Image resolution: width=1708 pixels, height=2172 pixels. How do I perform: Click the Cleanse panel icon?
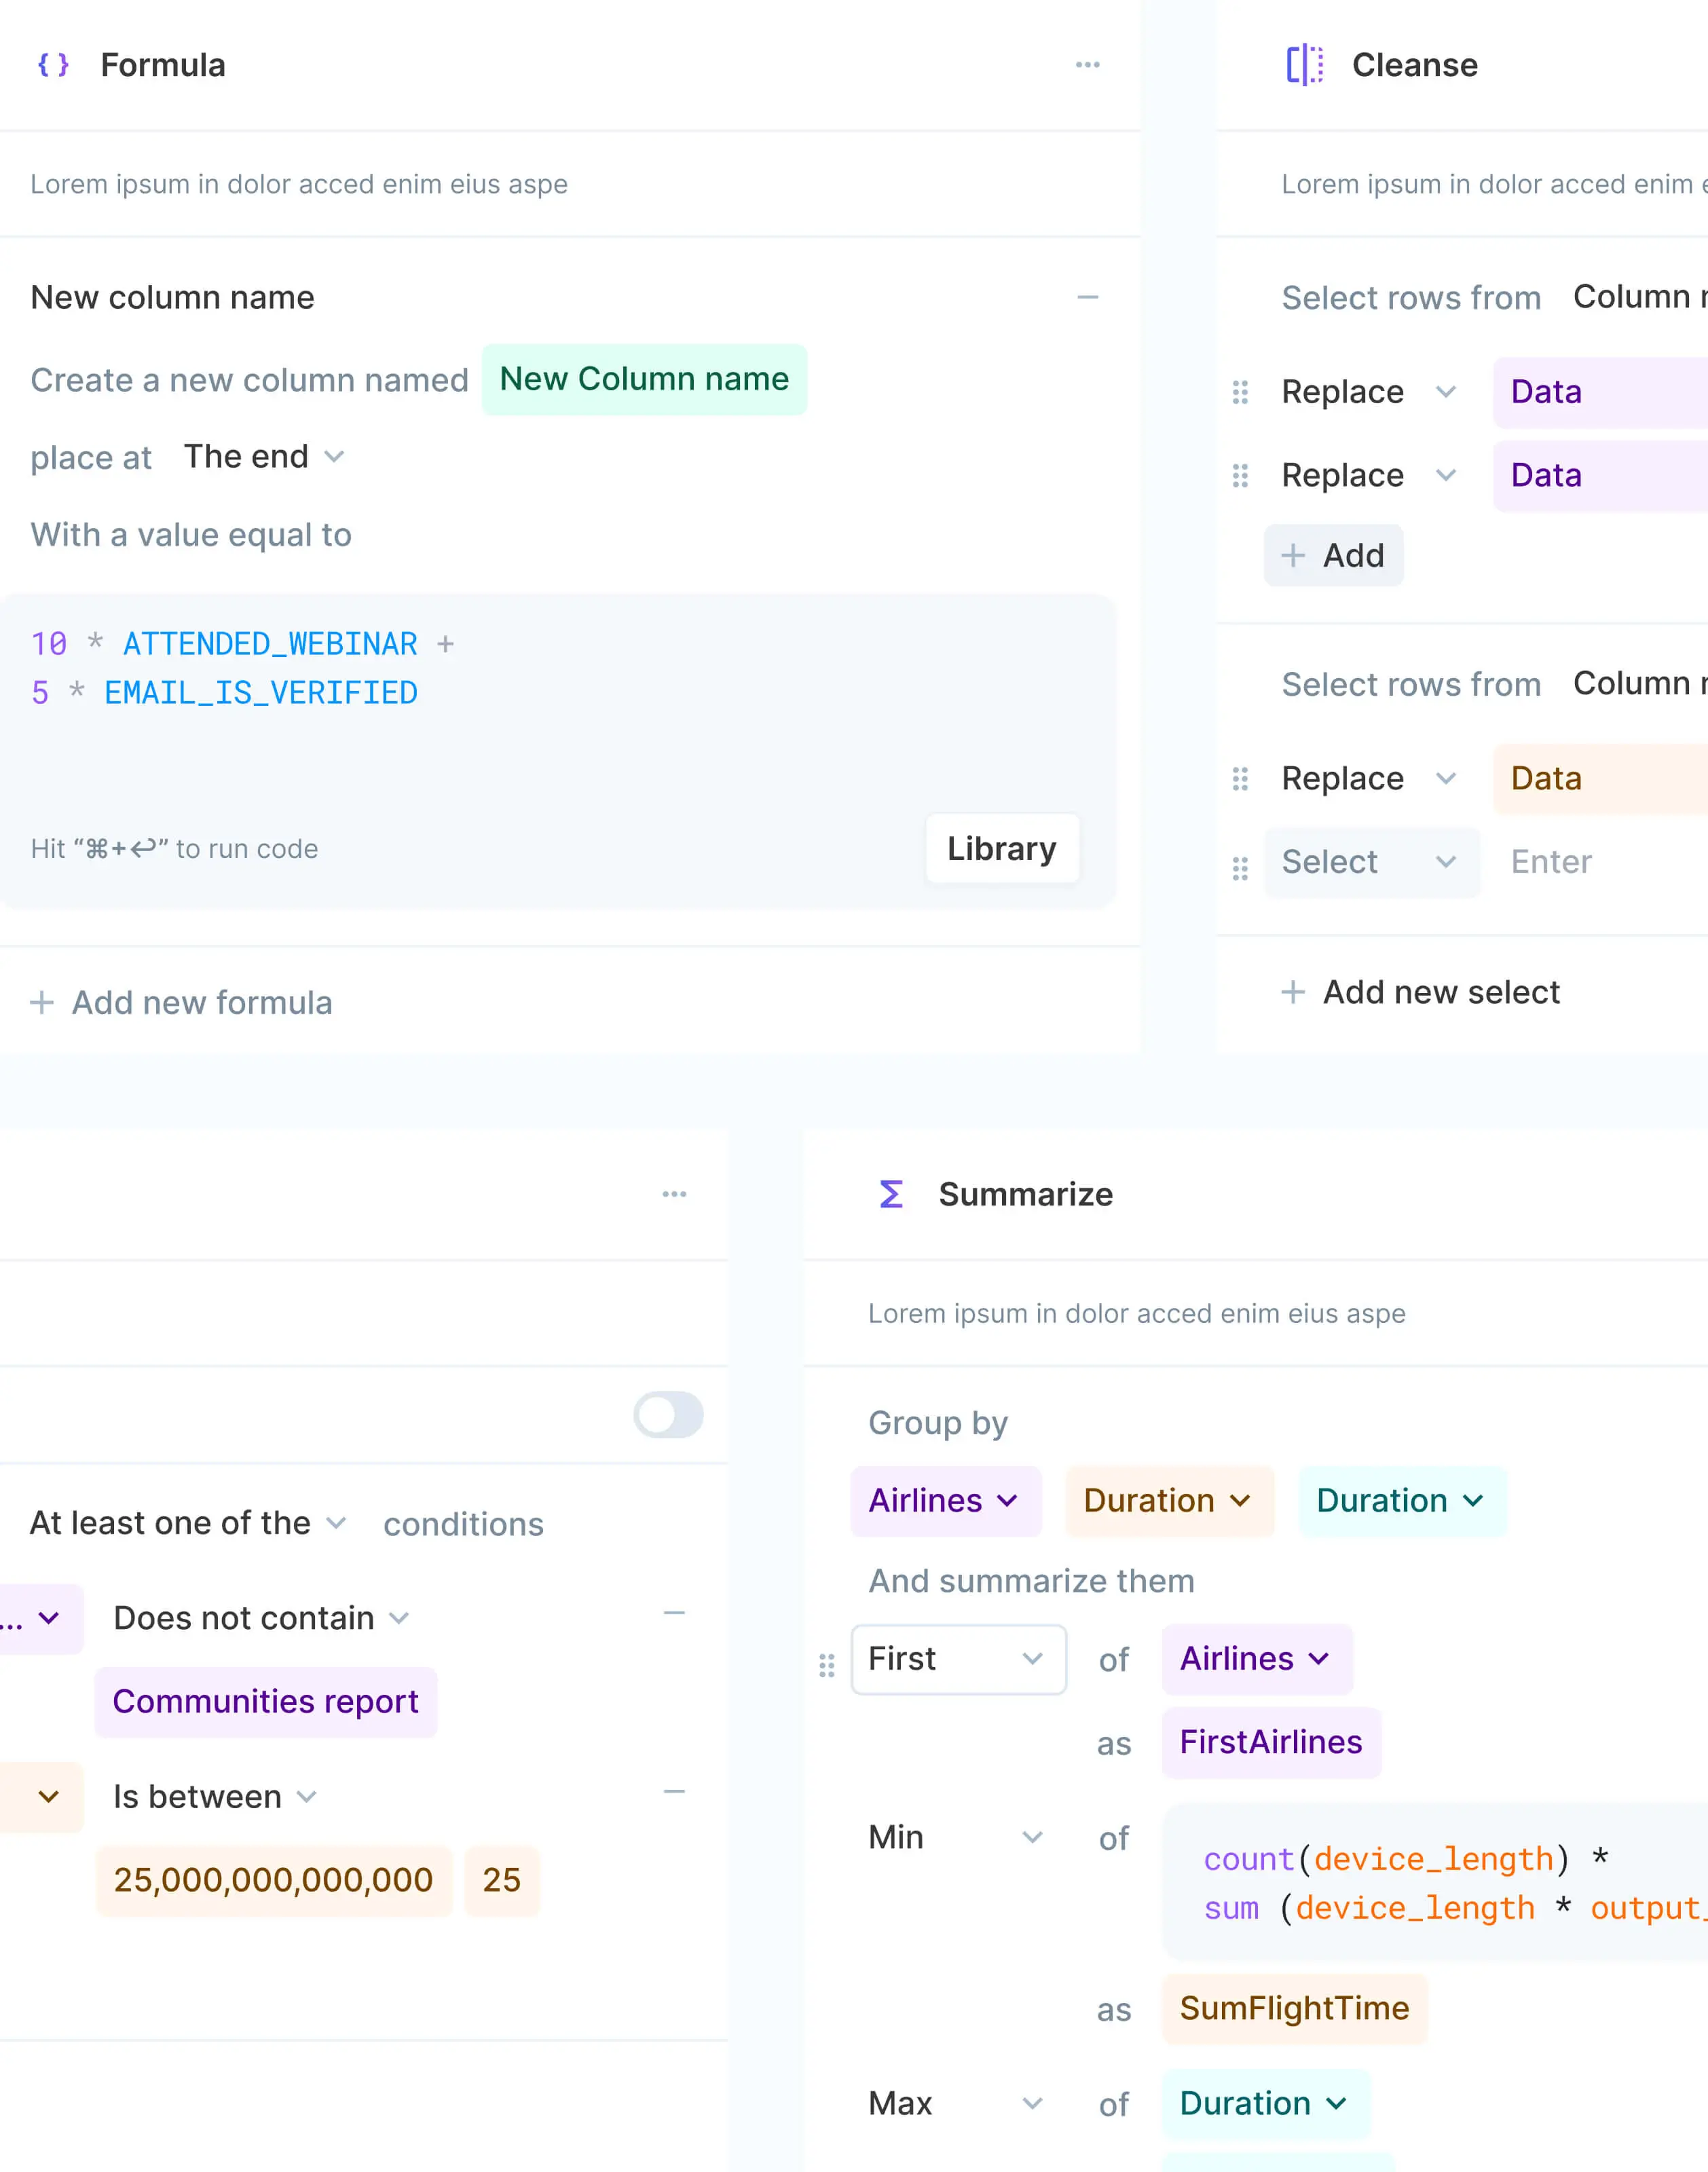click(x=1304, y=65)
